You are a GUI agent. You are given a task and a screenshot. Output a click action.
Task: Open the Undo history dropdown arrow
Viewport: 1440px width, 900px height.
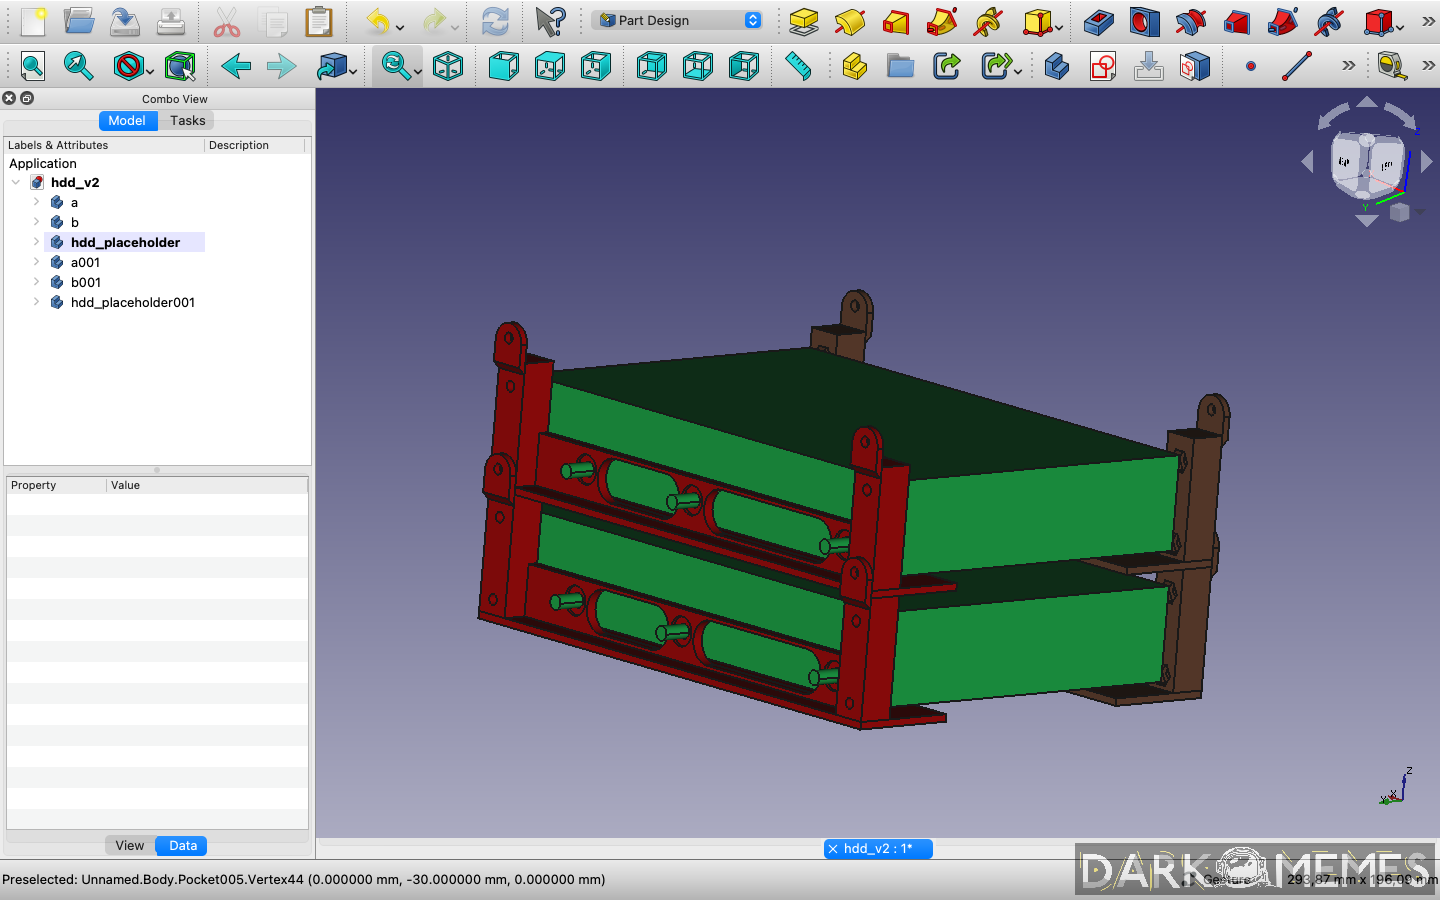pyautogui.click(x=400, y=26)
